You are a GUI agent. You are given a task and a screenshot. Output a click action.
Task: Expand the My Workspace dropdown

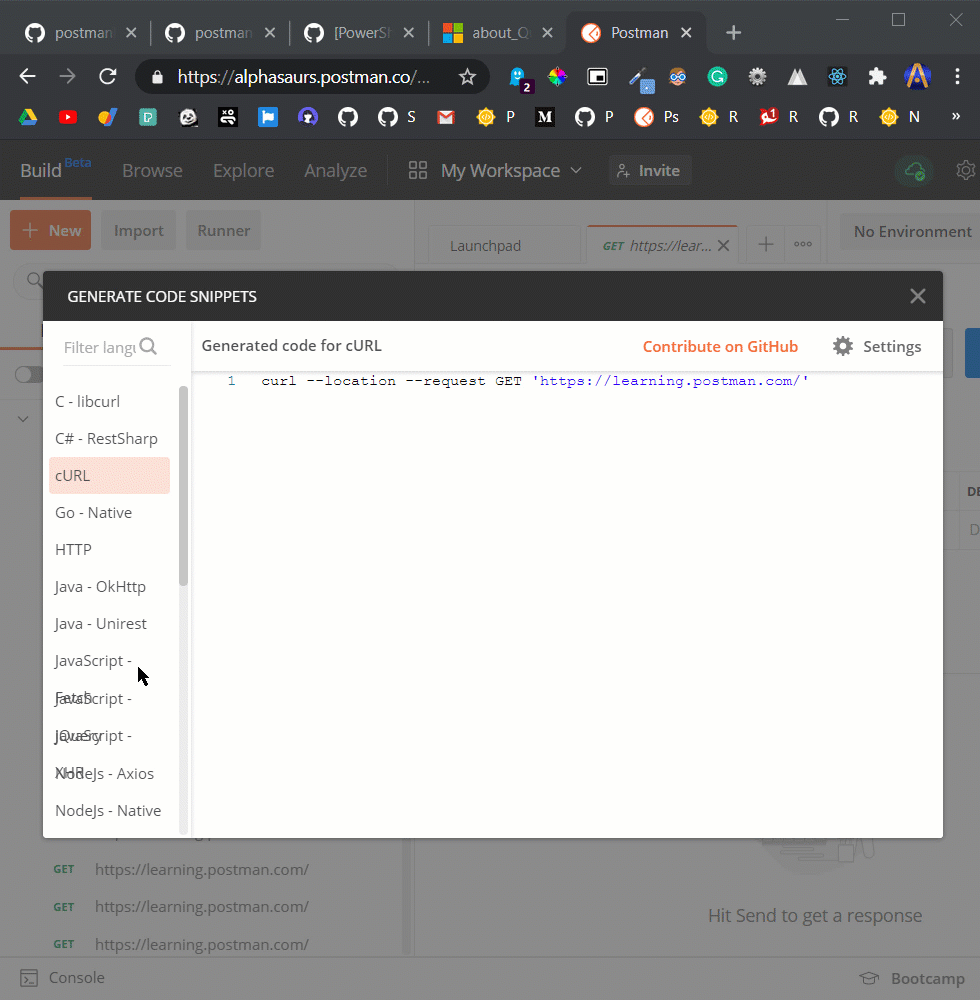click(577, 170)
